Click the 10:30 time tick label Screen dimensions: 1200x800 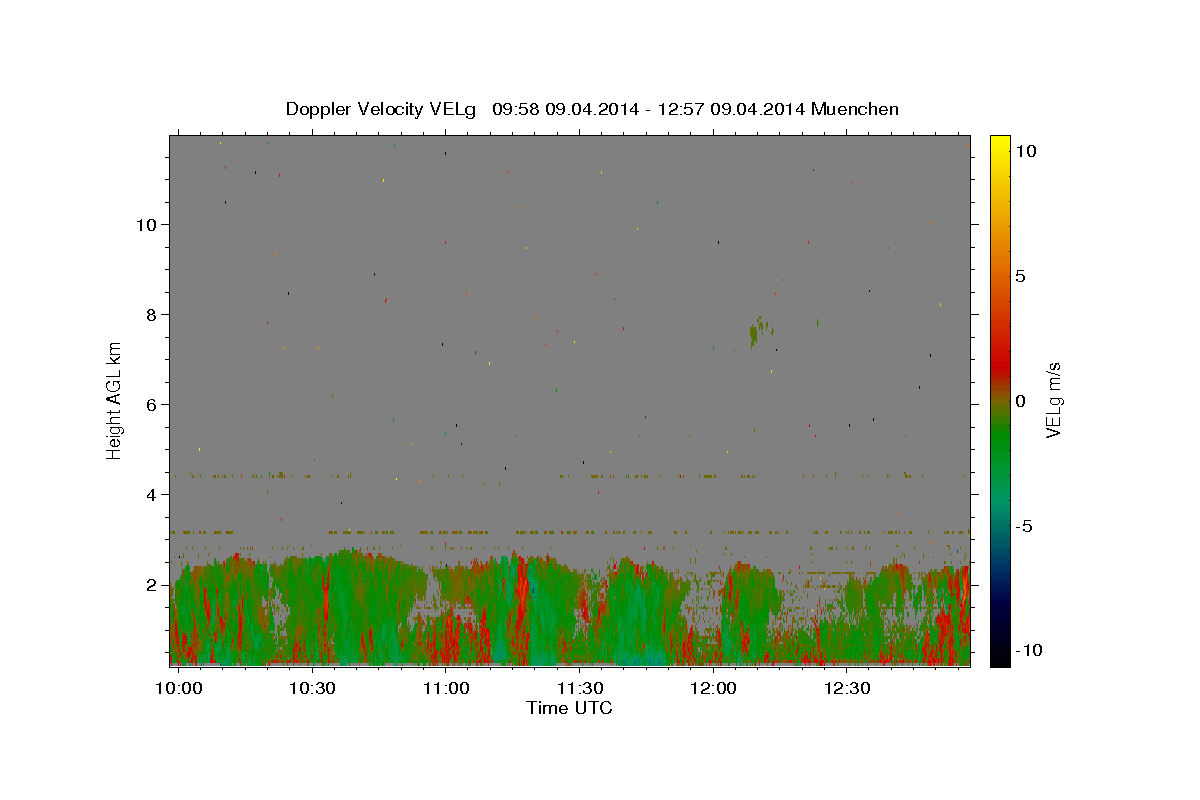pyautogui.click(x=312, y=689)
